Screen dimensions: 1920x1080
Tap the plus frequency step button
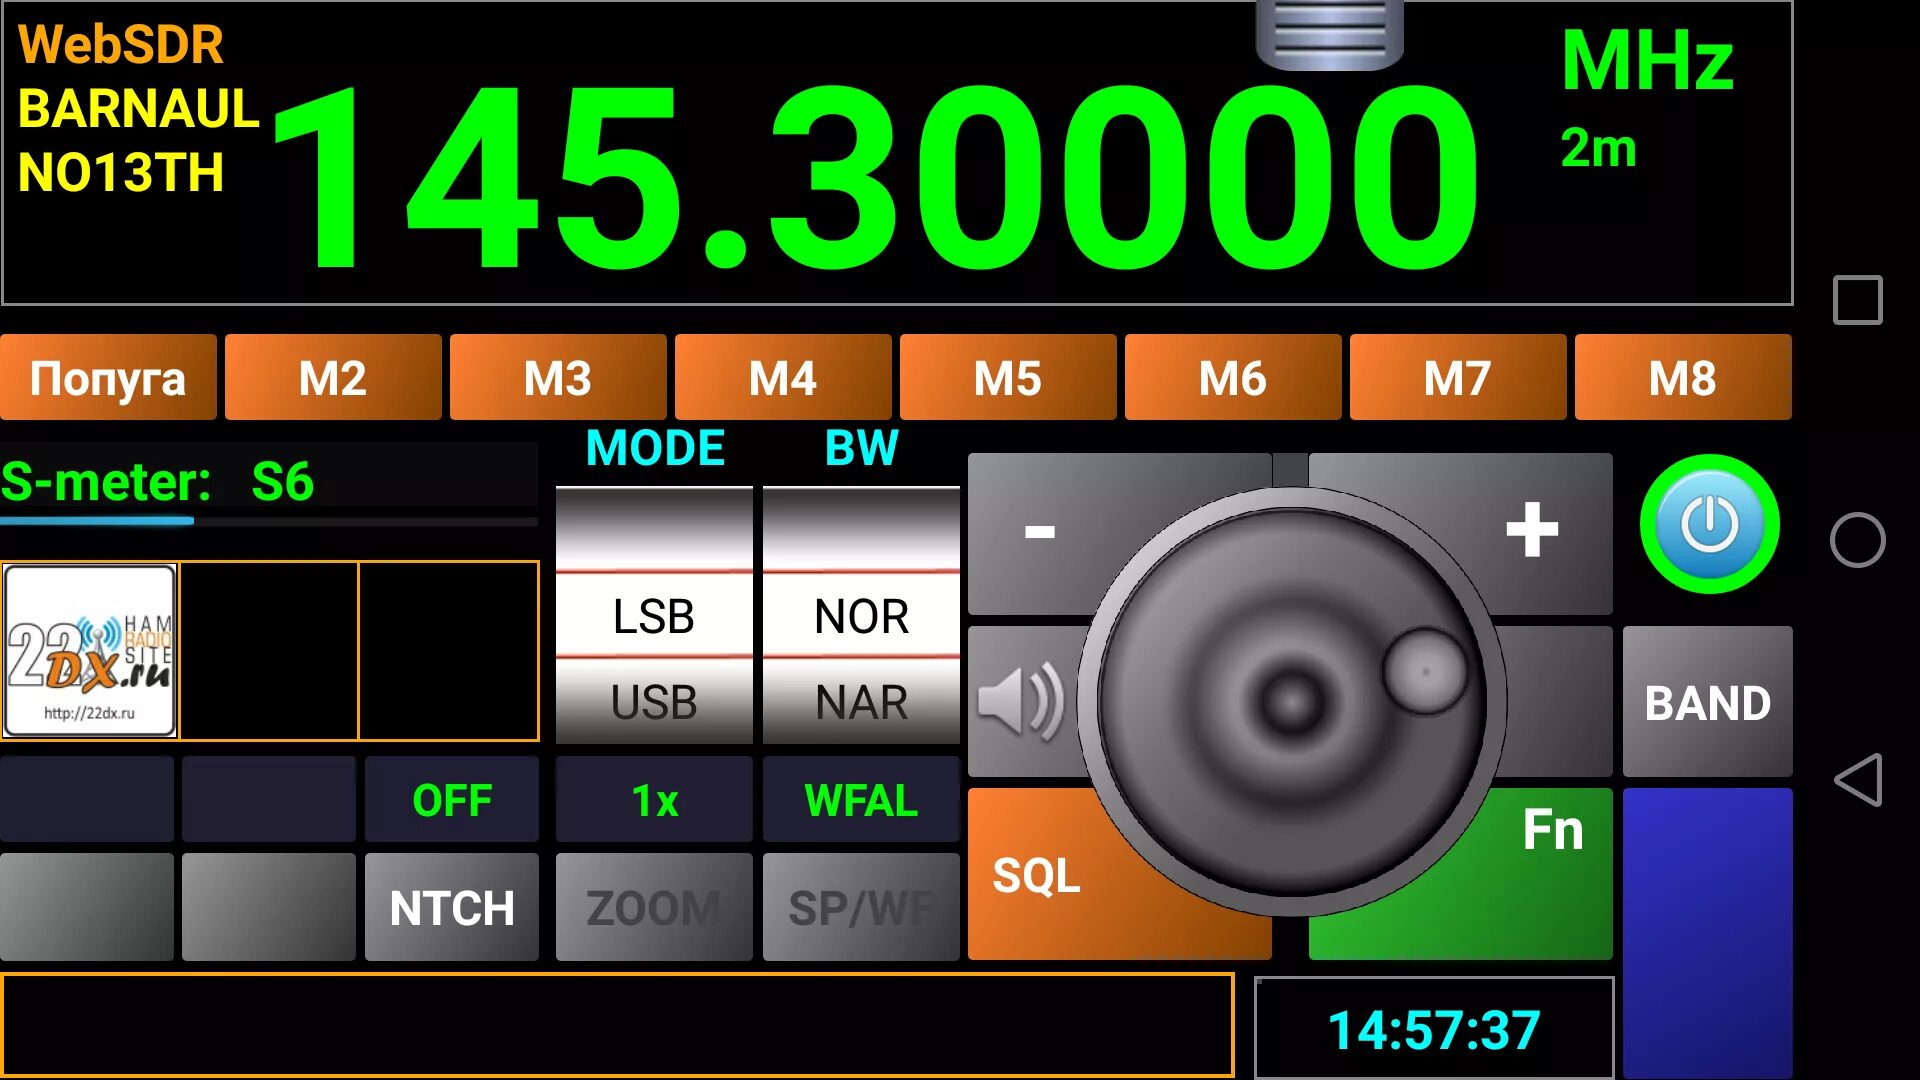point(1531,530)
